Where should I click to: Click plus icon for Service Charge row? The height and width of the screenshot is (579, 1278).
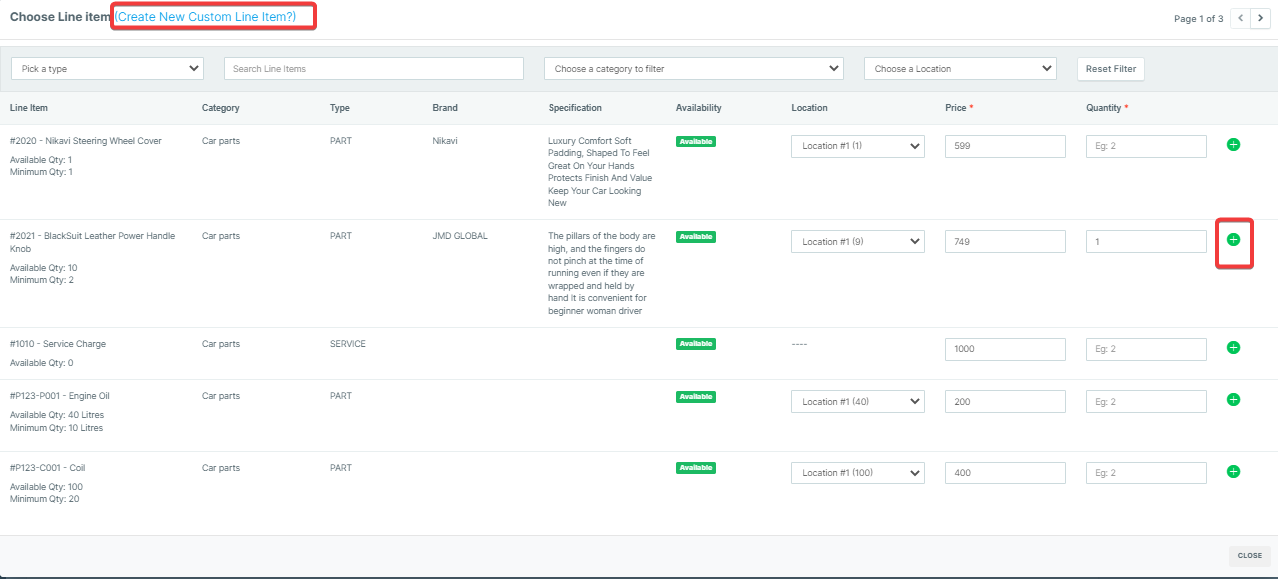click(1233, 348)
